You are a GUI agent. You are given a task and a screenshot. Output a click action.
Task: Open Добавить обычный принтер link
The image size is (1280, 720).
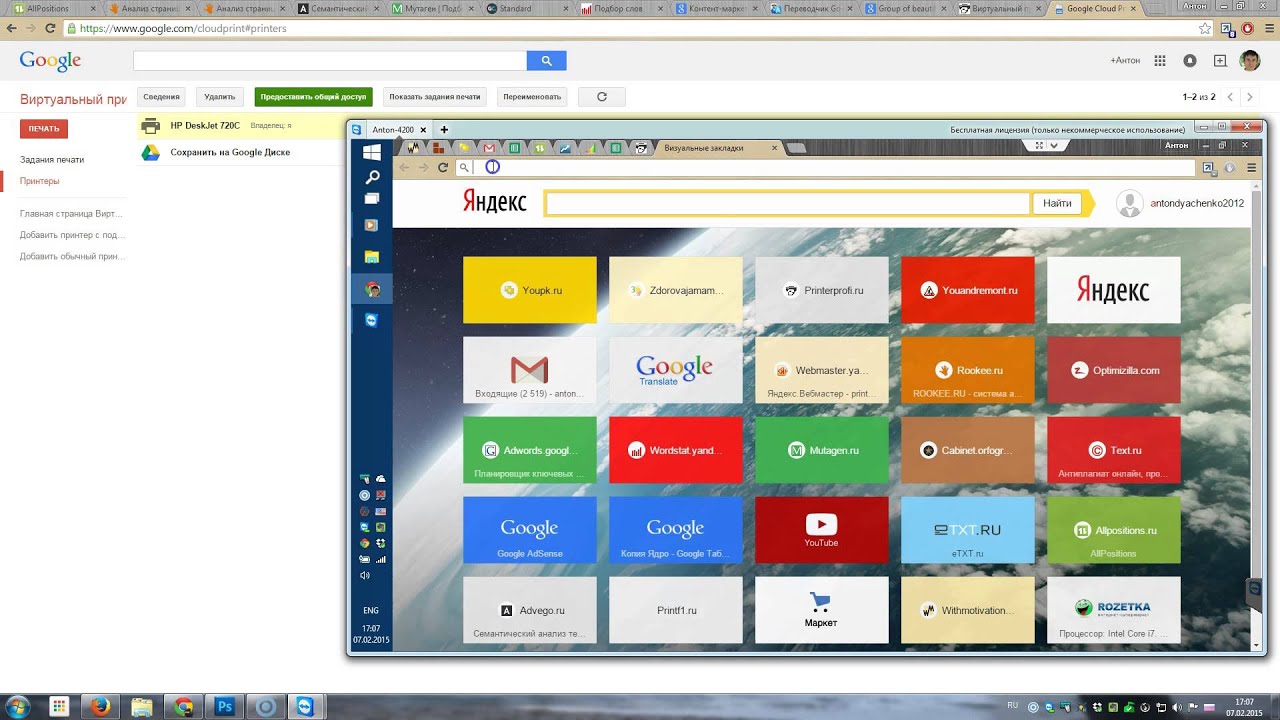click(73, 256)
